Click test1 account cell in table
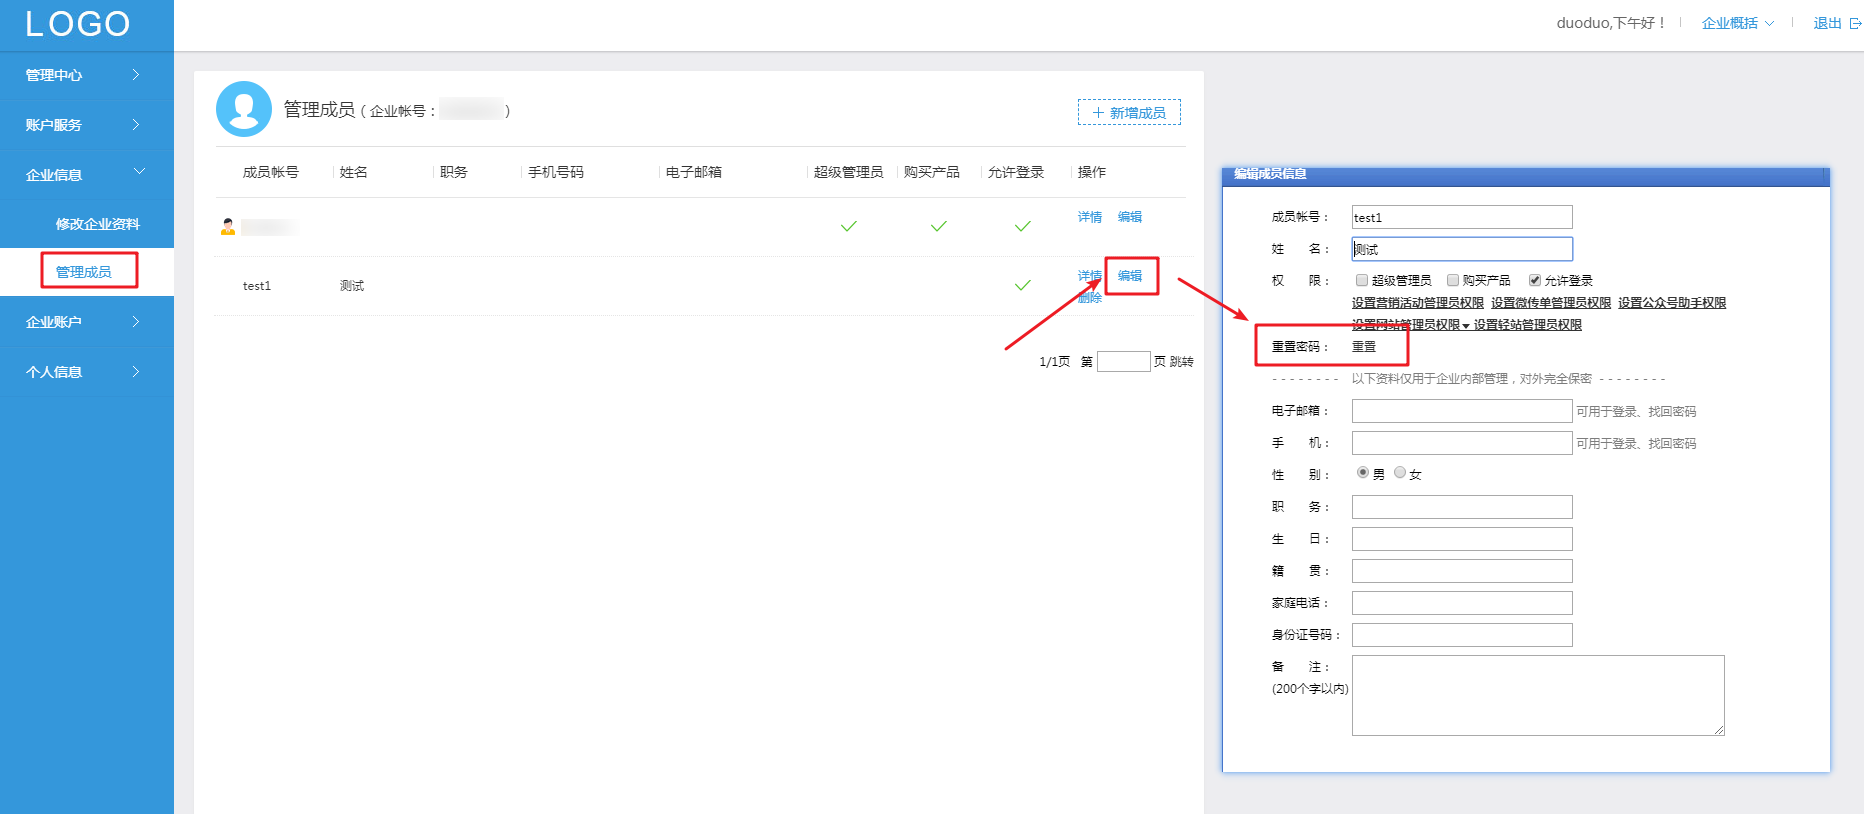Screen dimensions: 1864x814 click(257, 286)
